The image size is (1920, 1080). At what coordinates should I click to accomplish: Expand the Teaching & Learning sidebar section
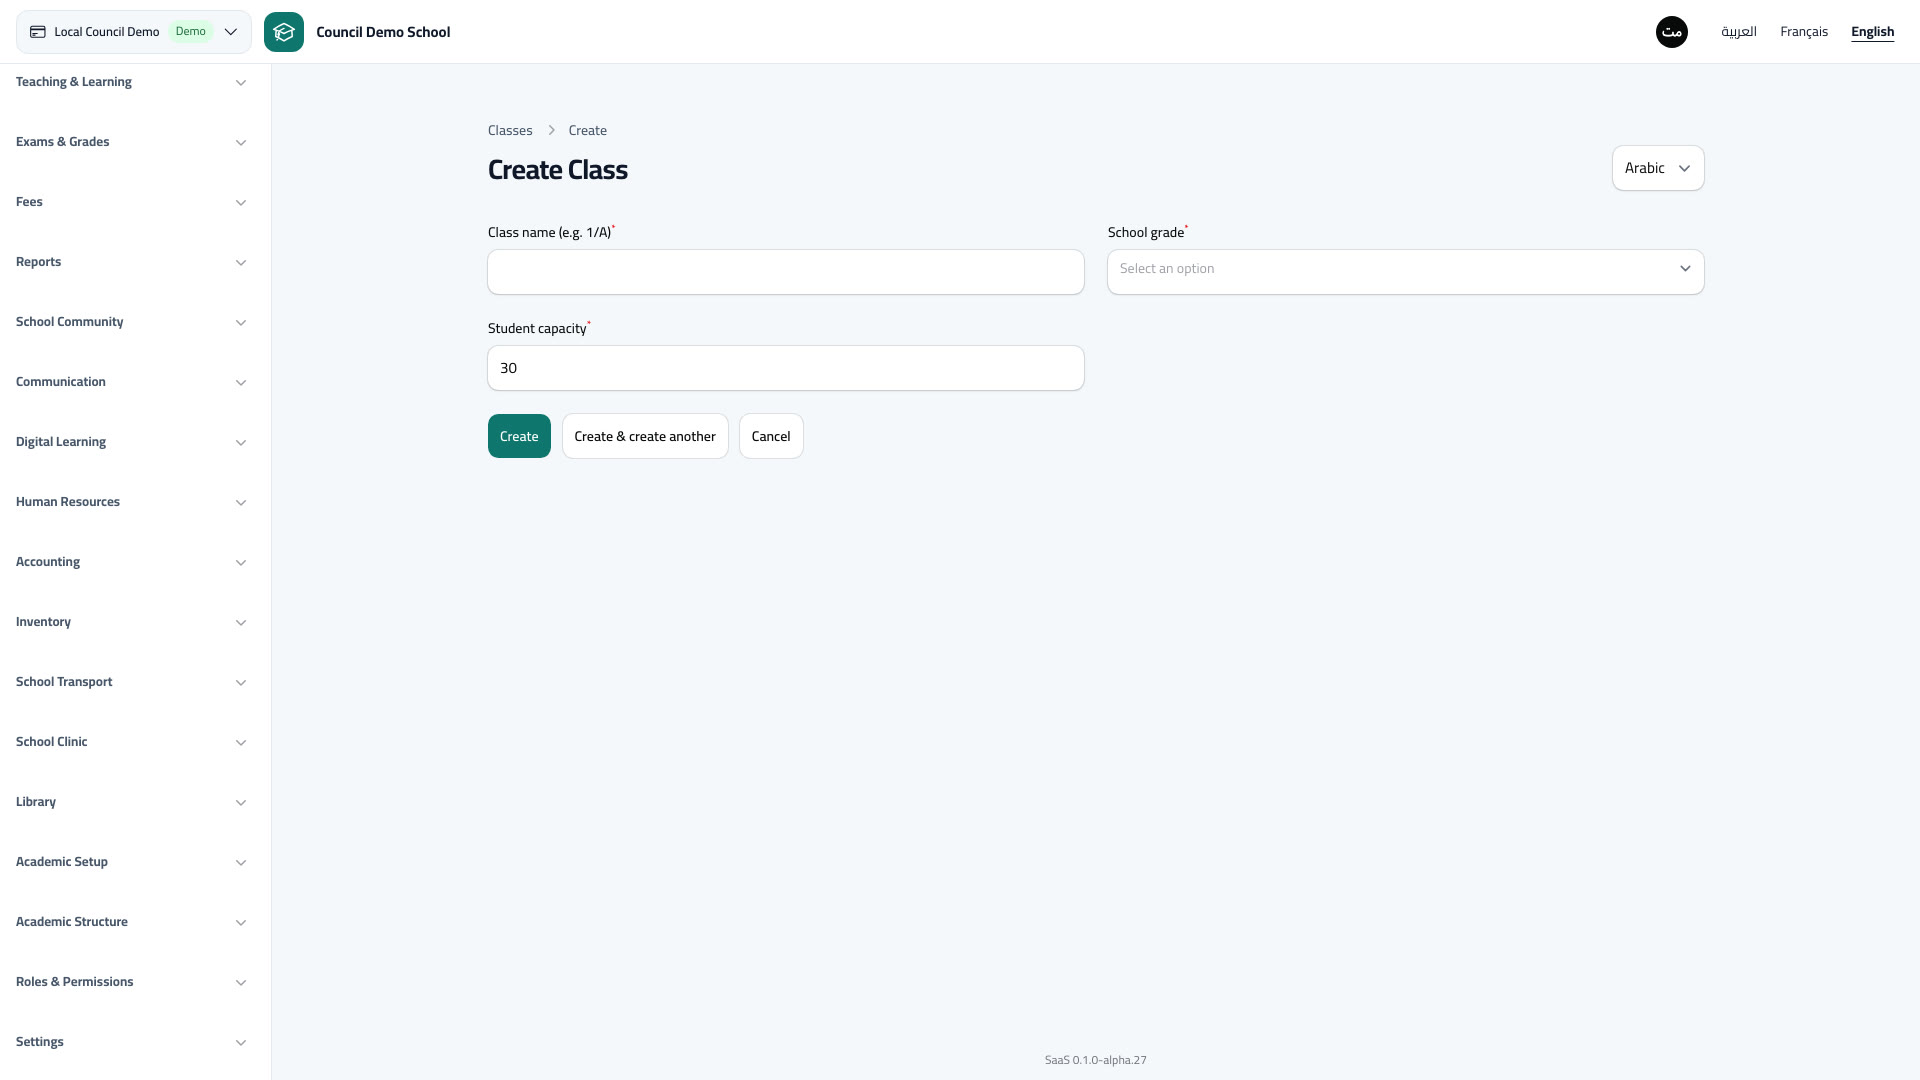click(131, 82)
